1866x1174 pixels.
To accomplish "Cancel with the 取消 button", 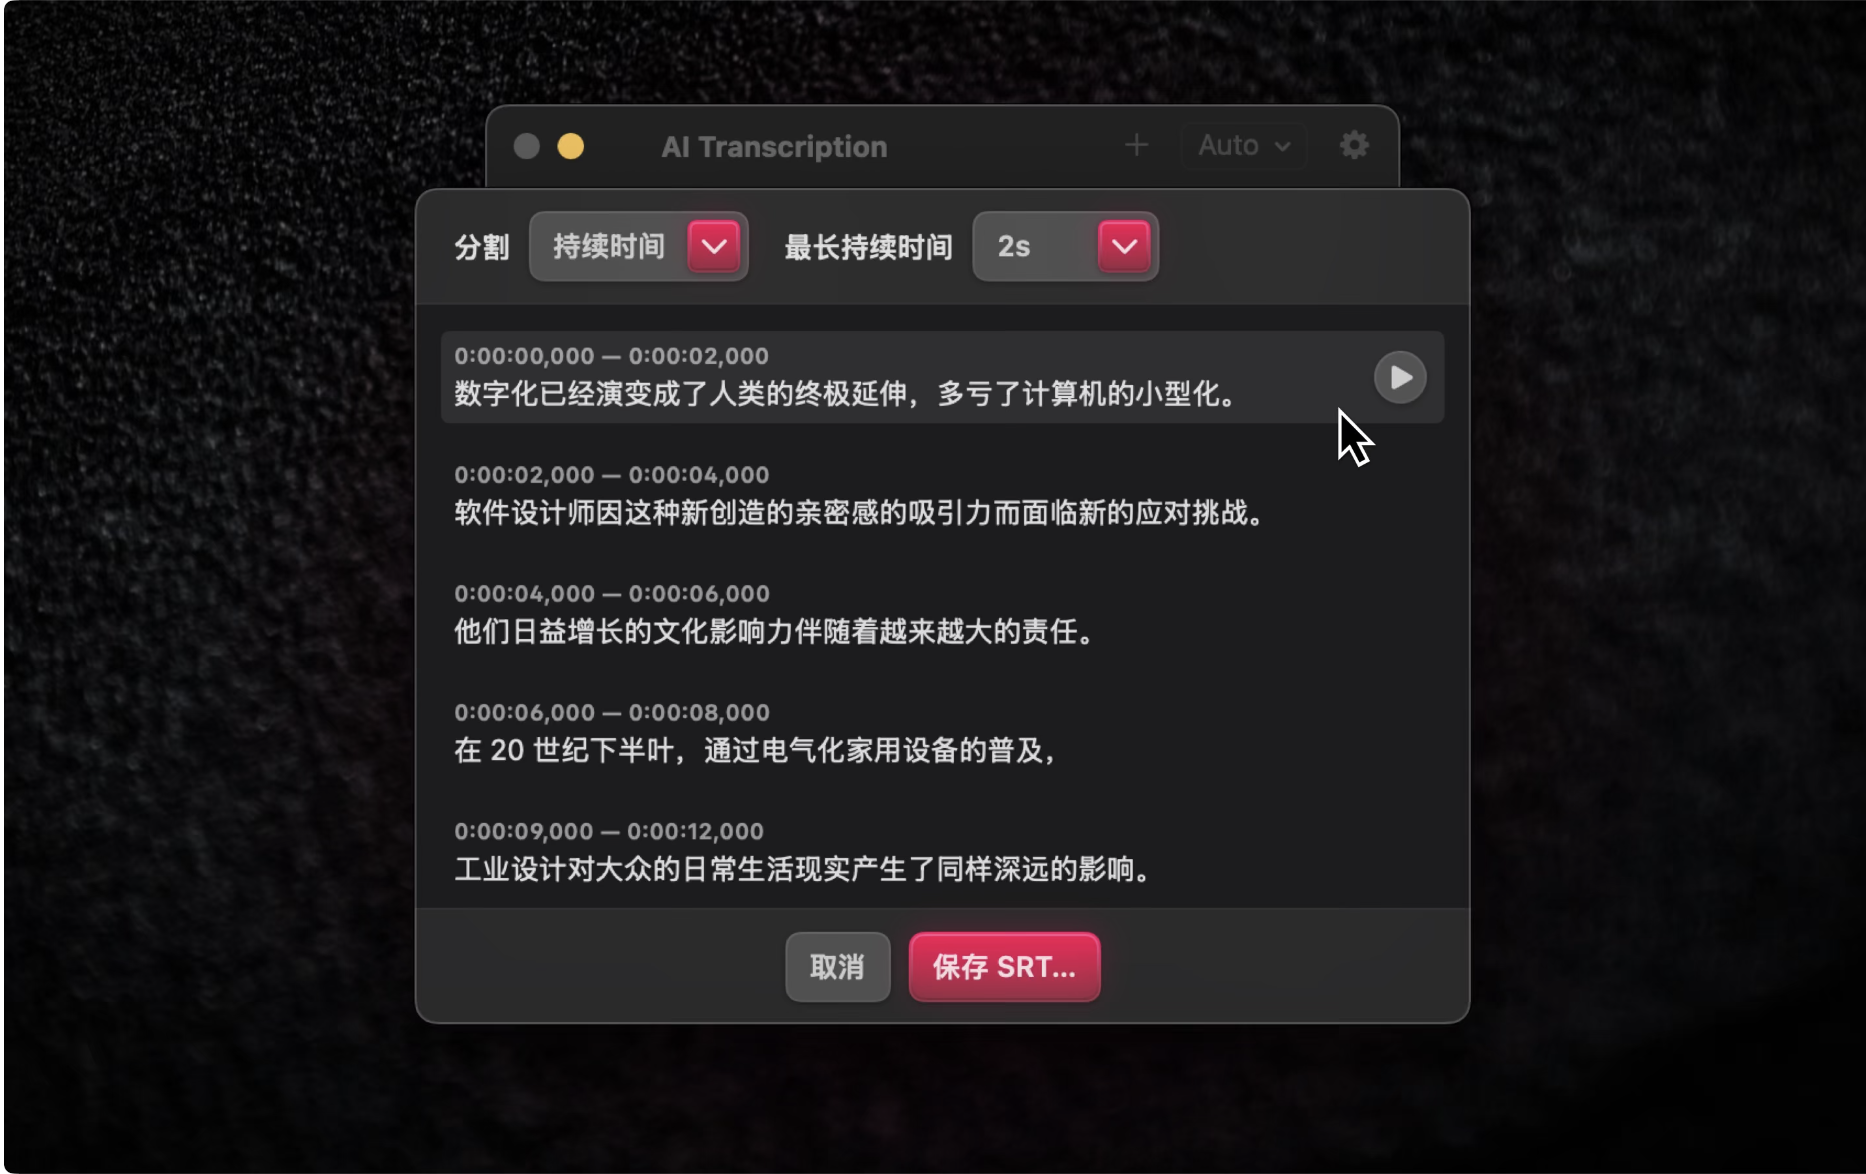I will pyautogui.click(x=838, y=967).
